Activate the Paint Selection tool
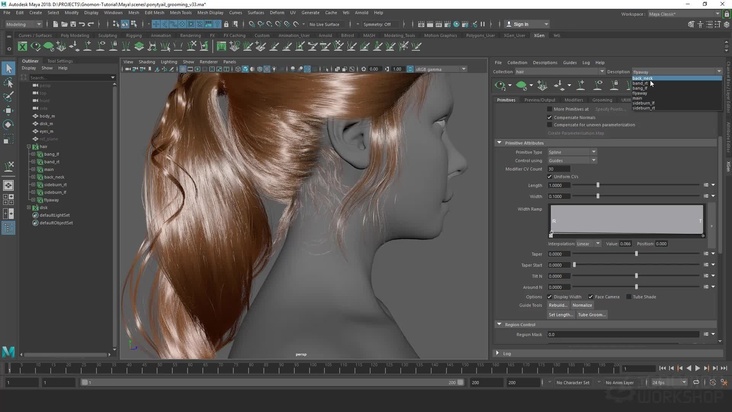The image size is (732, 412). pyautogui.click(x=8, y=97)
